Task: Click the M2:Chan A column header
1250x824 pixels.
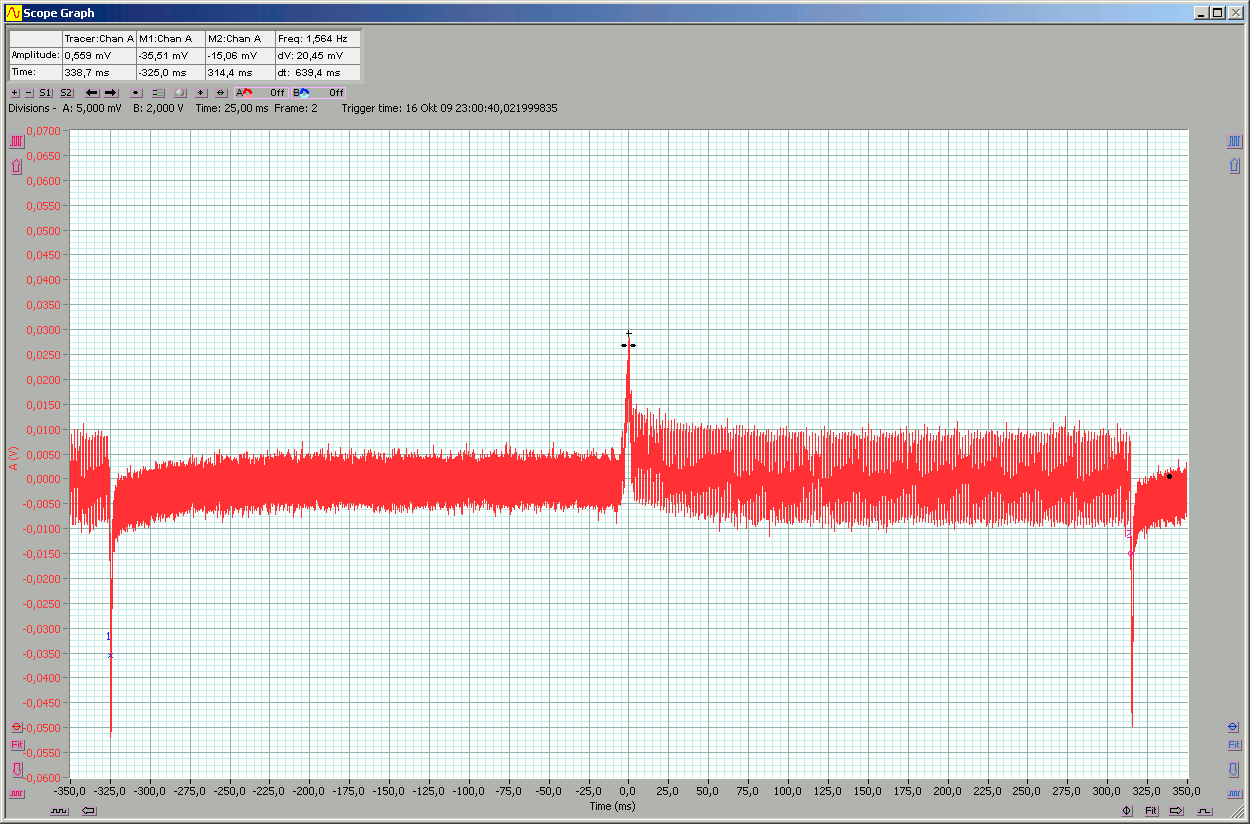Action: (240, 38)
